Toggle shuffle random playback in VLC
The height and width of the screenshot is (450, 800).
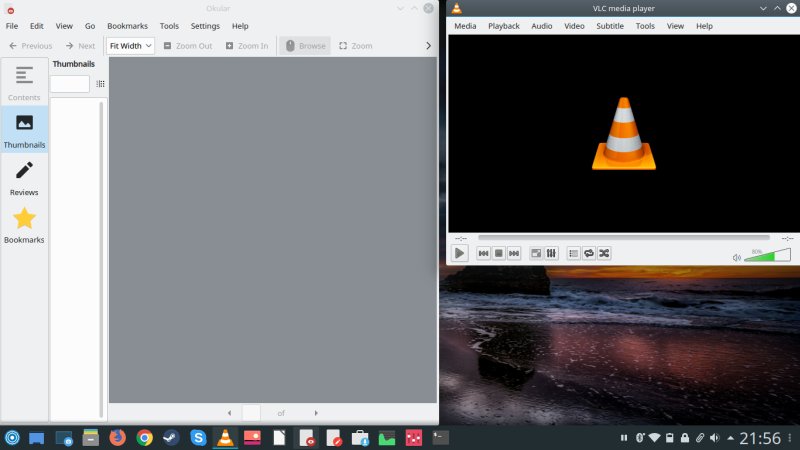click(604, 254)
